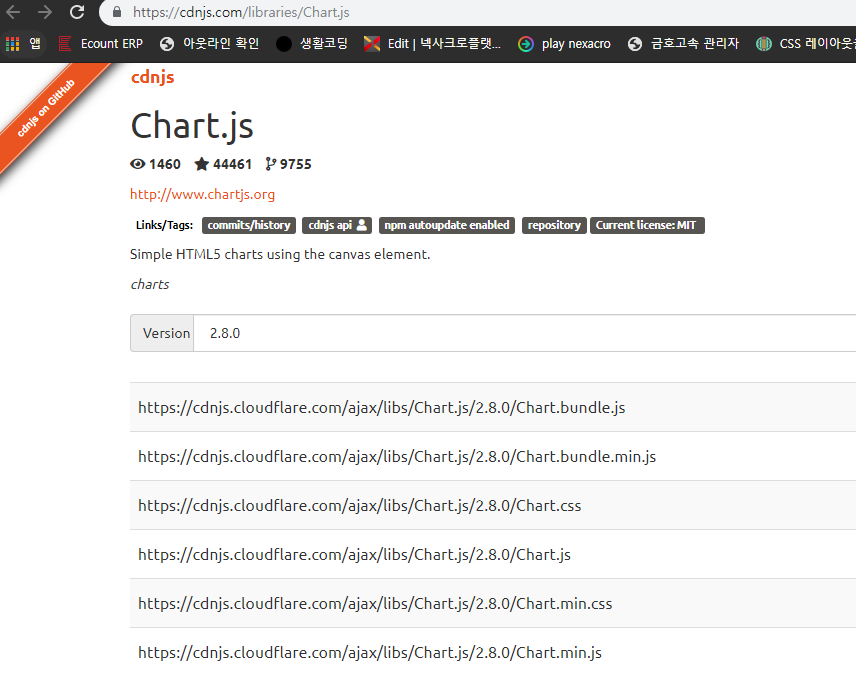The height and width of the screenshot is (681, 856).
Task: Select the 2.8.0/Chart.css URL row
Action: [x=493, y=506]
